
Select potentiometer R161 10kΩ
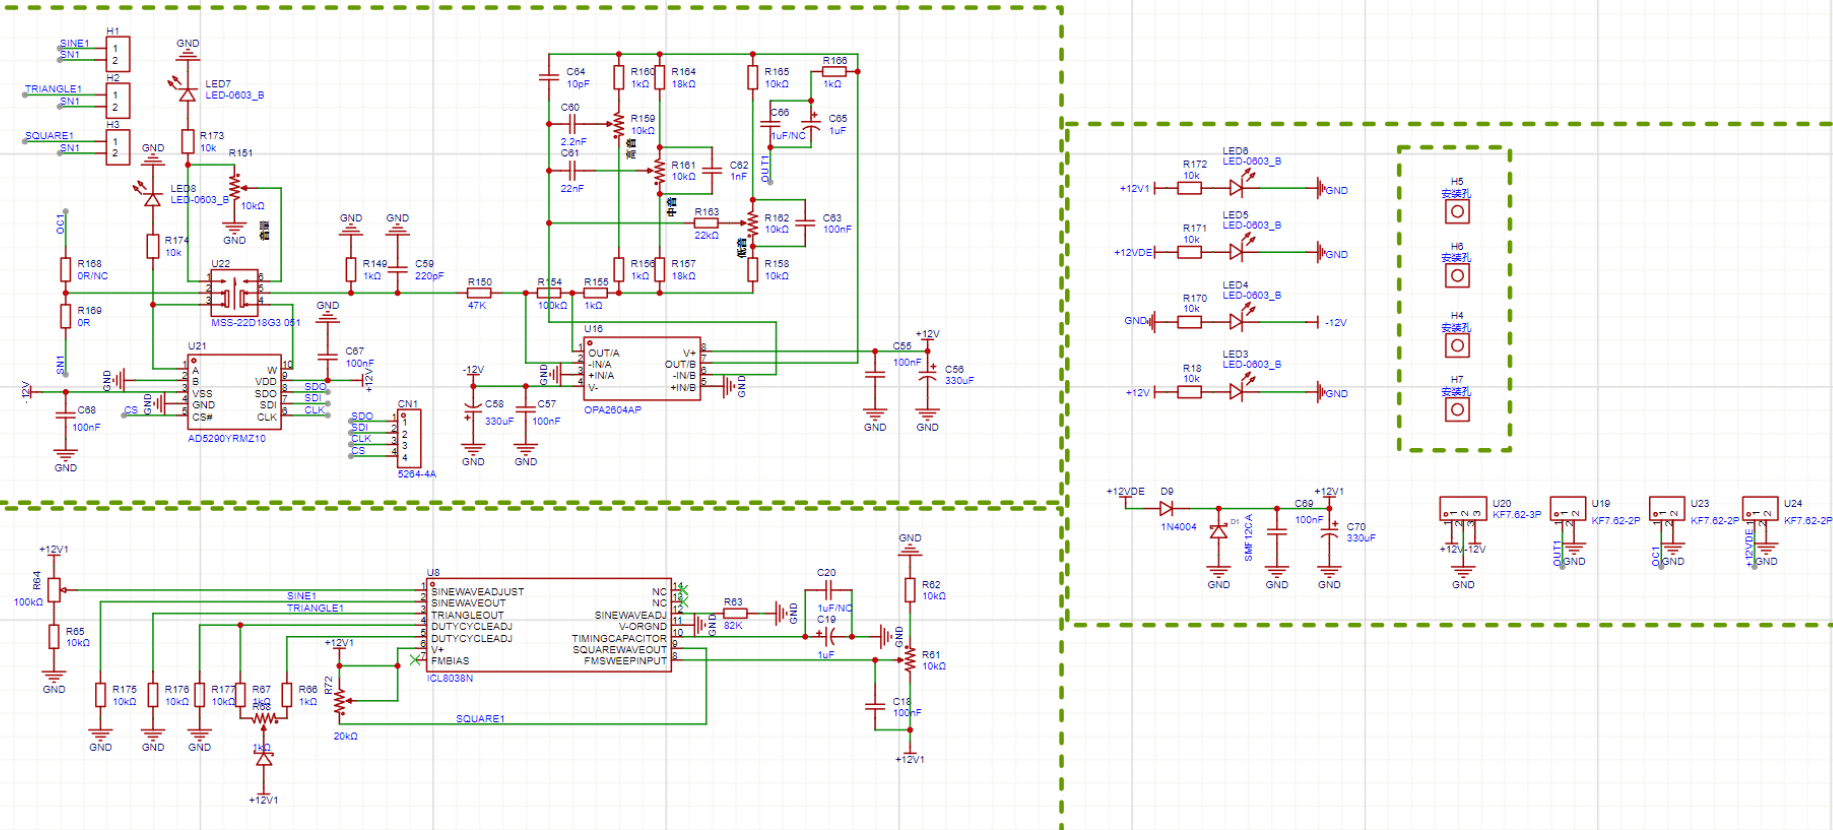659,170
